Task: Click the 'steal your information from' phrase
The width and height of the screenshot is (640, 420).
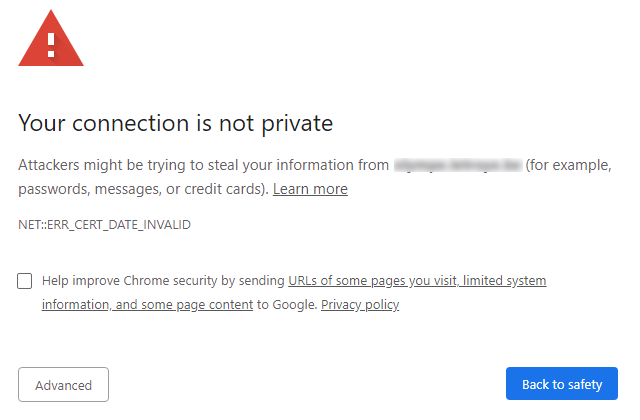Action: coord(298,165)
